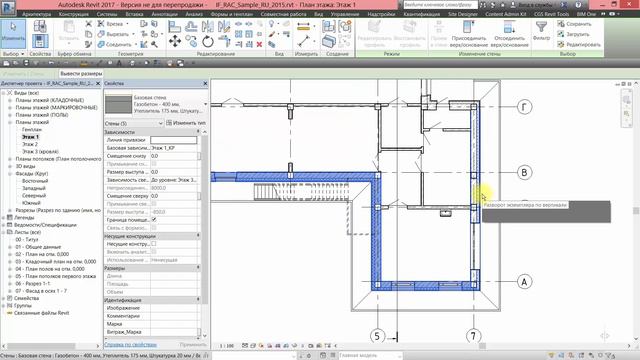Open the Аннотации ribbon tab

pyautogui.click(x=164, y=14)
